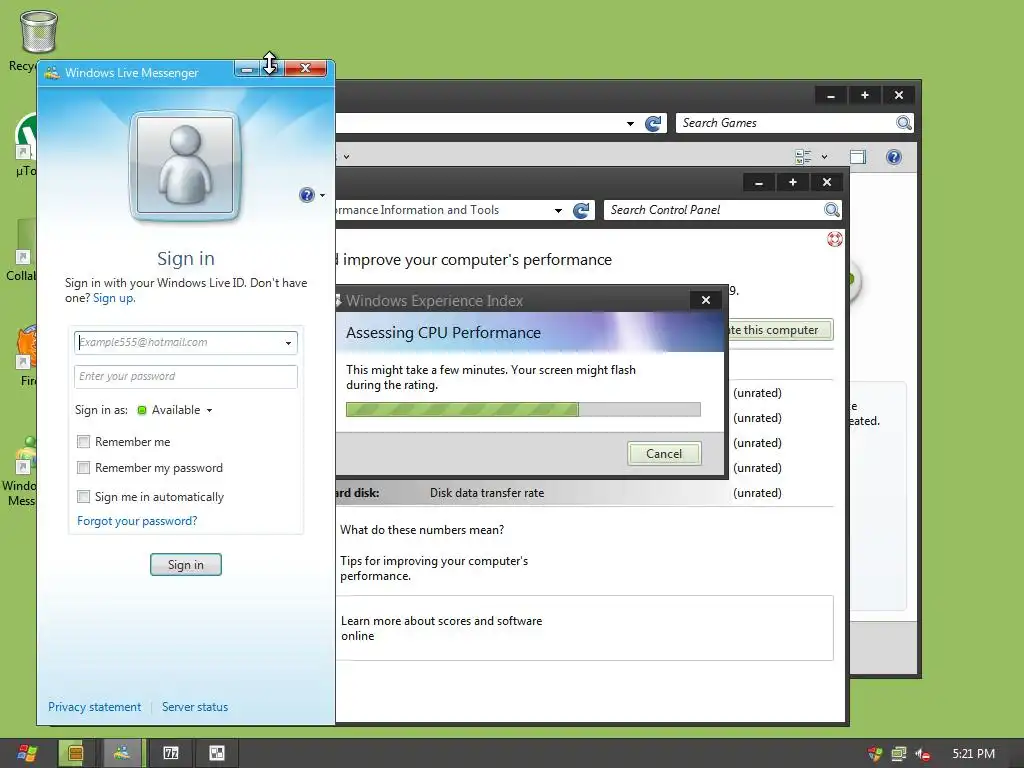The image size is (1024, 768).
Task: Open the Available status dropdown
Action: pyautogui.click(x=175, y=410)
